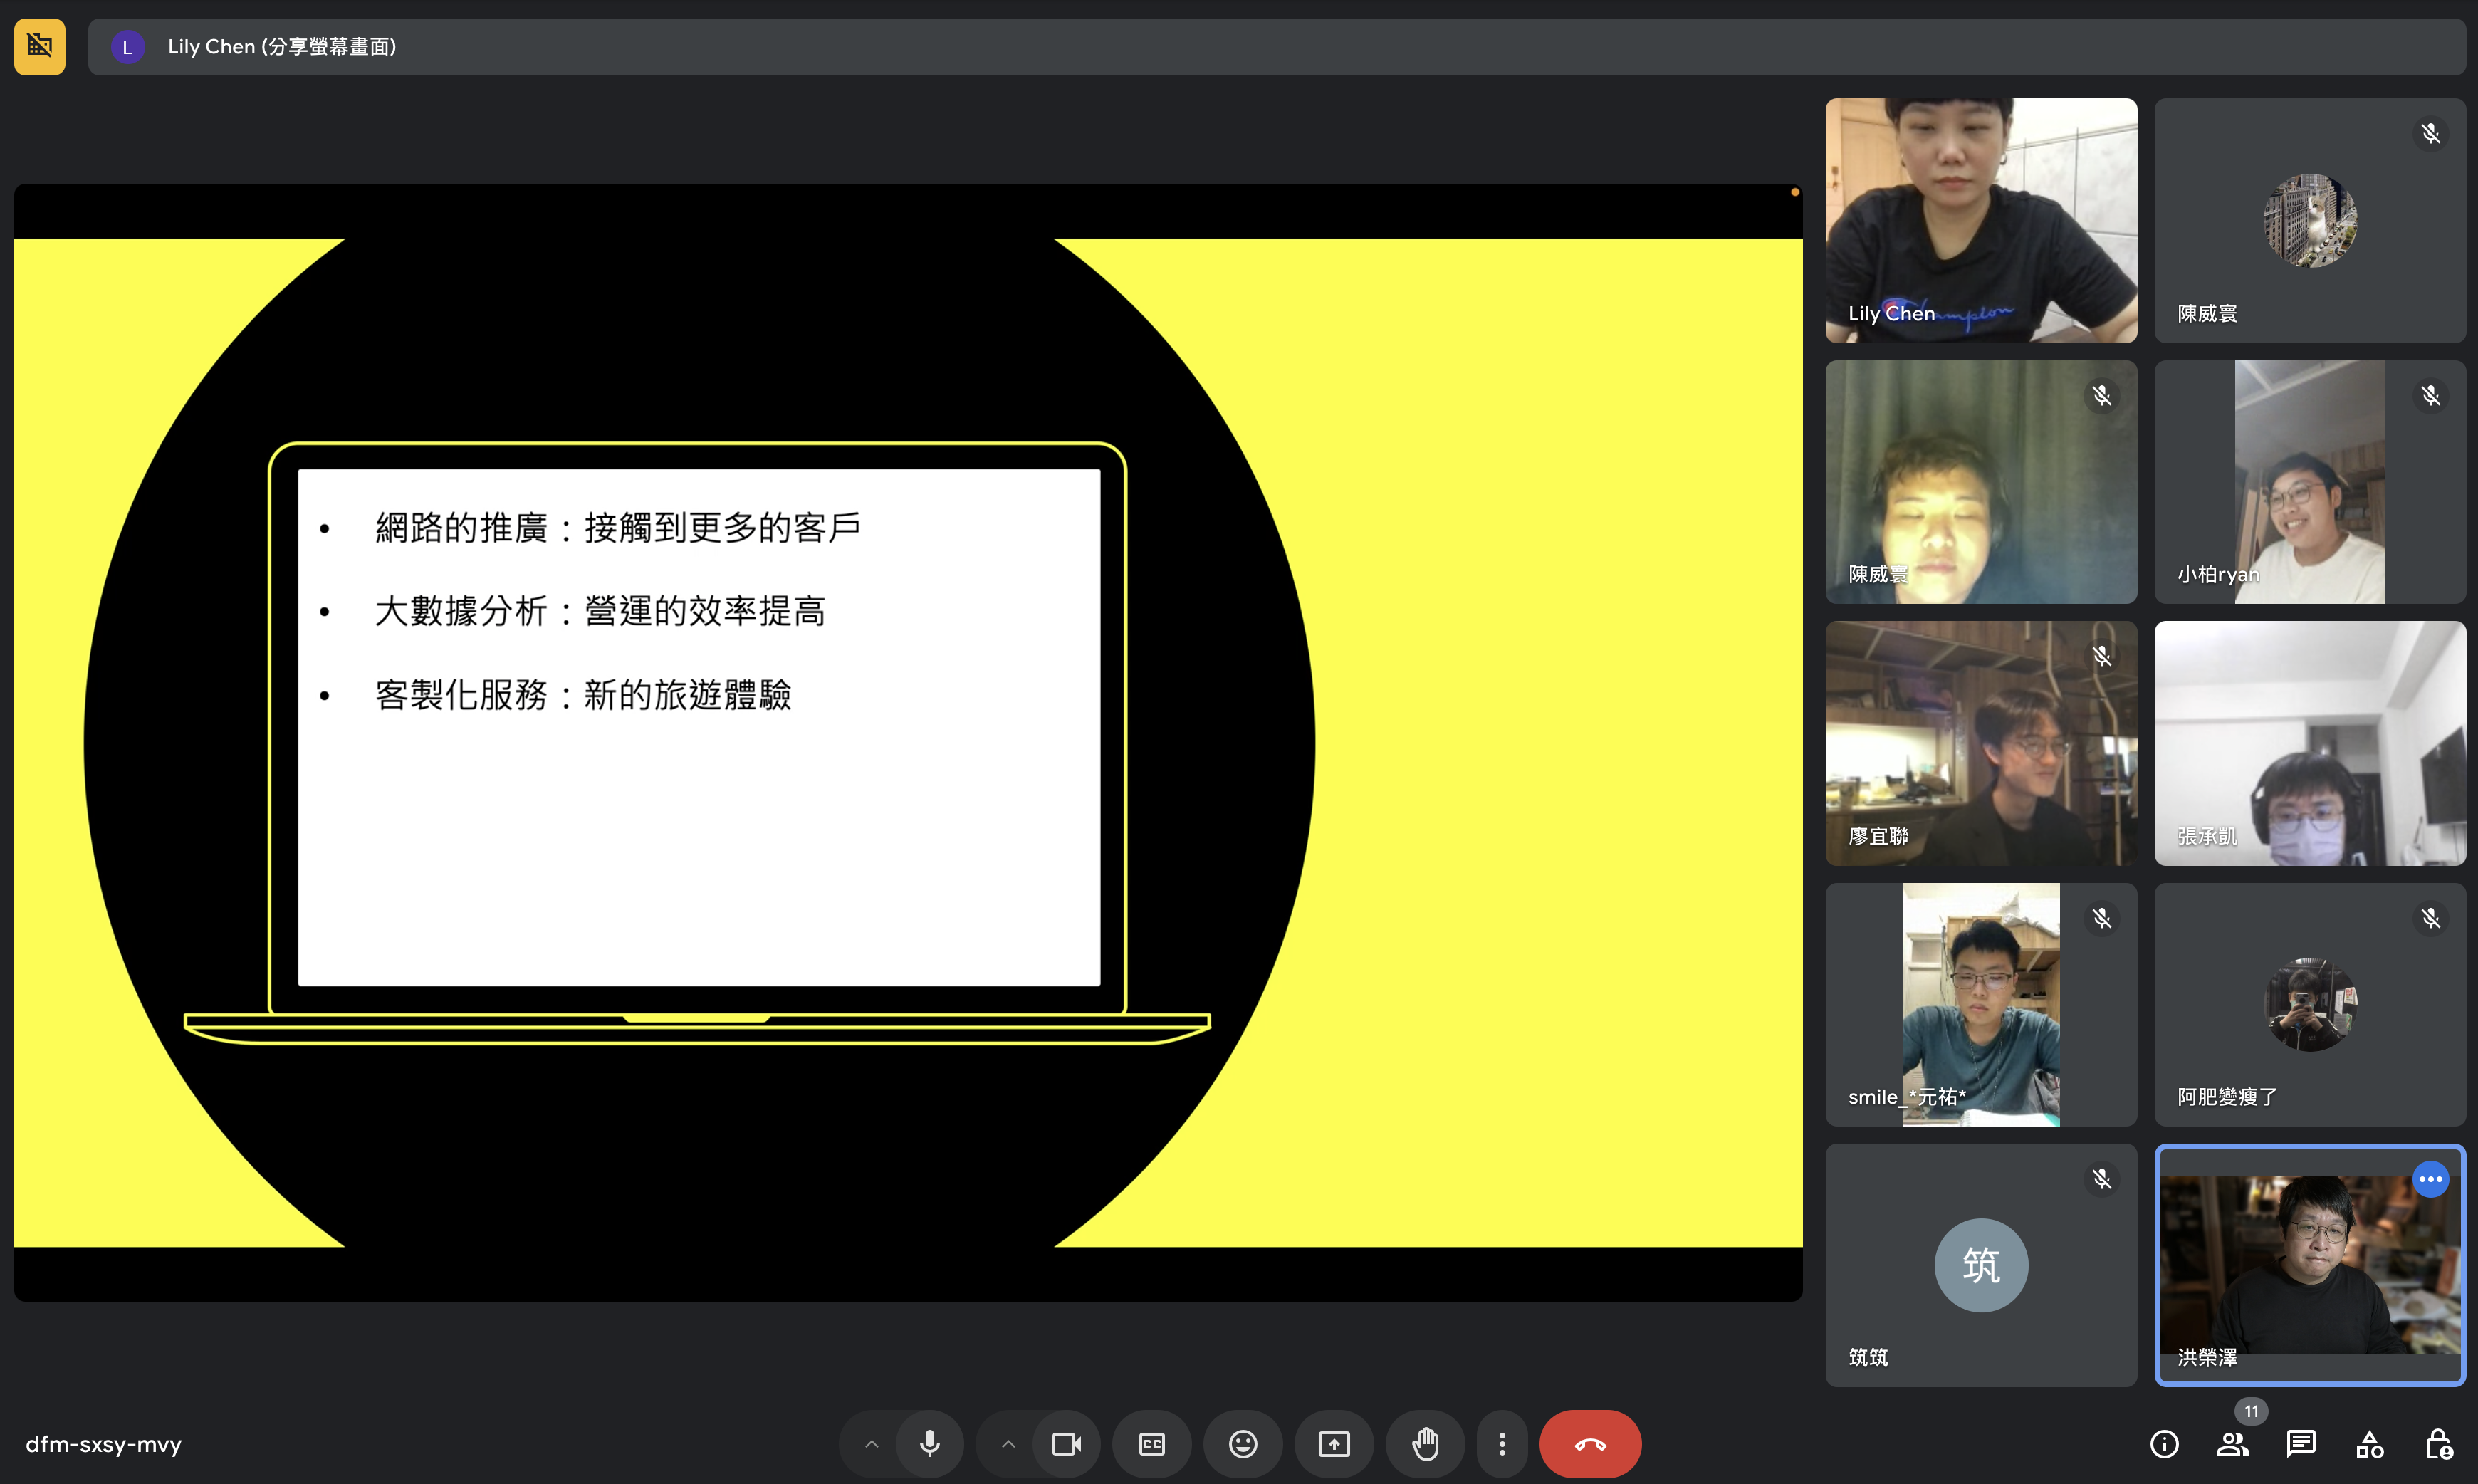2478x1484 pixels.
Task: Show the participants list
Action: click(x=2232, y=1443)
